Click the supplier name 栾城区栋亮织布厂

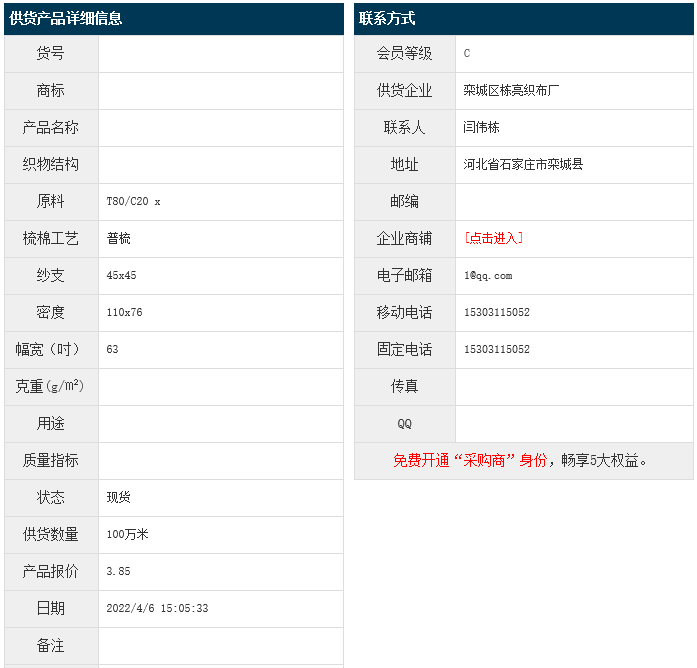pos(511,90)
